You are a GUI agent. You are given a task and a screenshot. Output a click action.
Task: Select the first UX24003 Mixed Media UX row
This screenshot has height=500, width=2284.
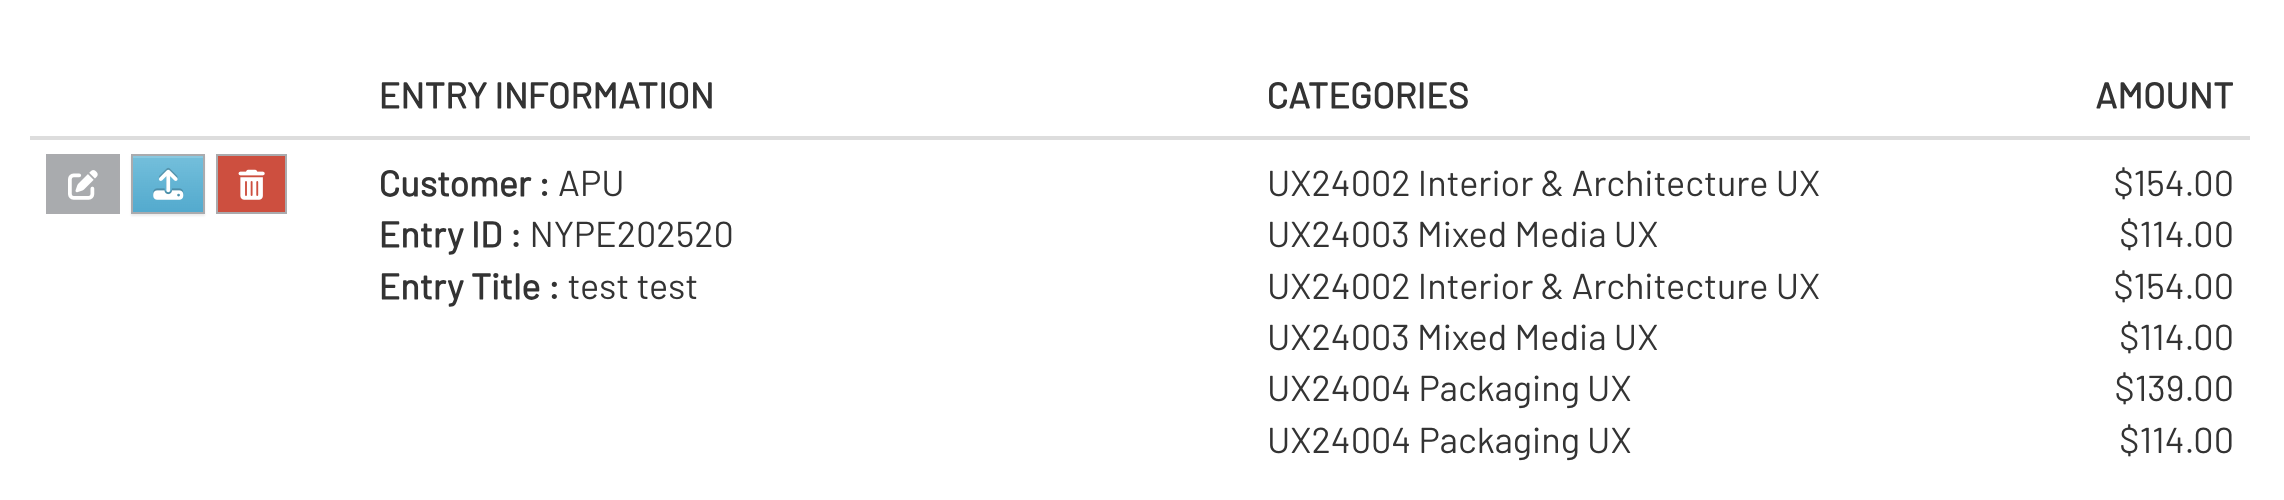click(x=1462, y=235)
